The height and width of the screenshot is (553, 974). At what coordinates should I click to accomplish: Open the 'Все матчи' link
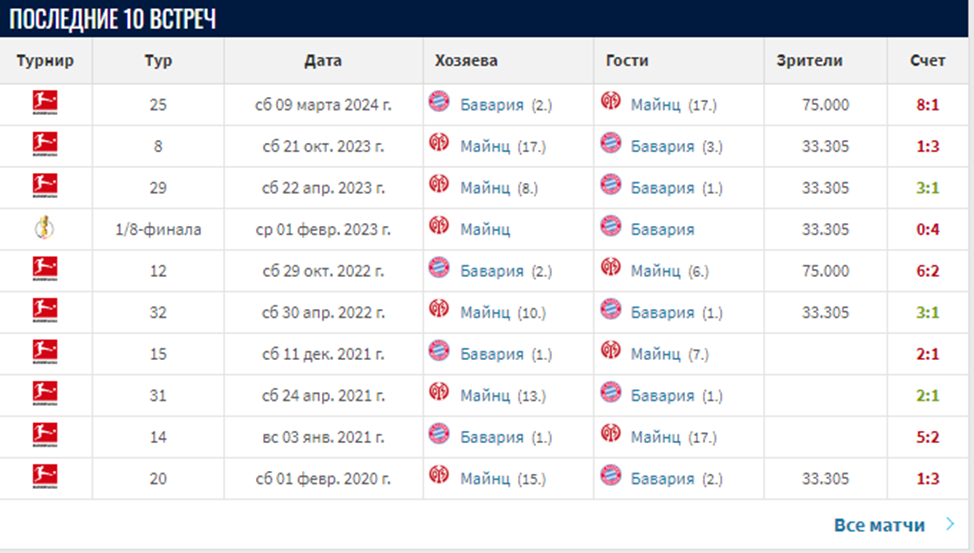point(879,525)
